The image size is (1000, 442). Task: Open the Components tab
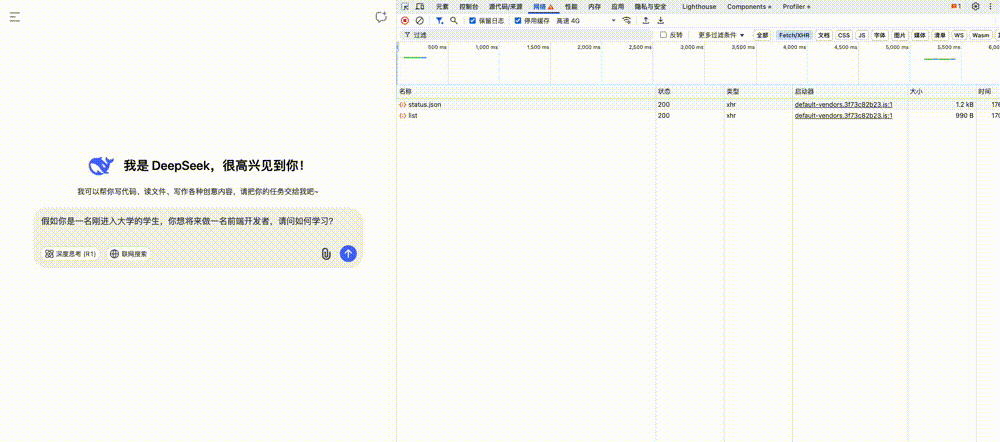coord(749,6)
